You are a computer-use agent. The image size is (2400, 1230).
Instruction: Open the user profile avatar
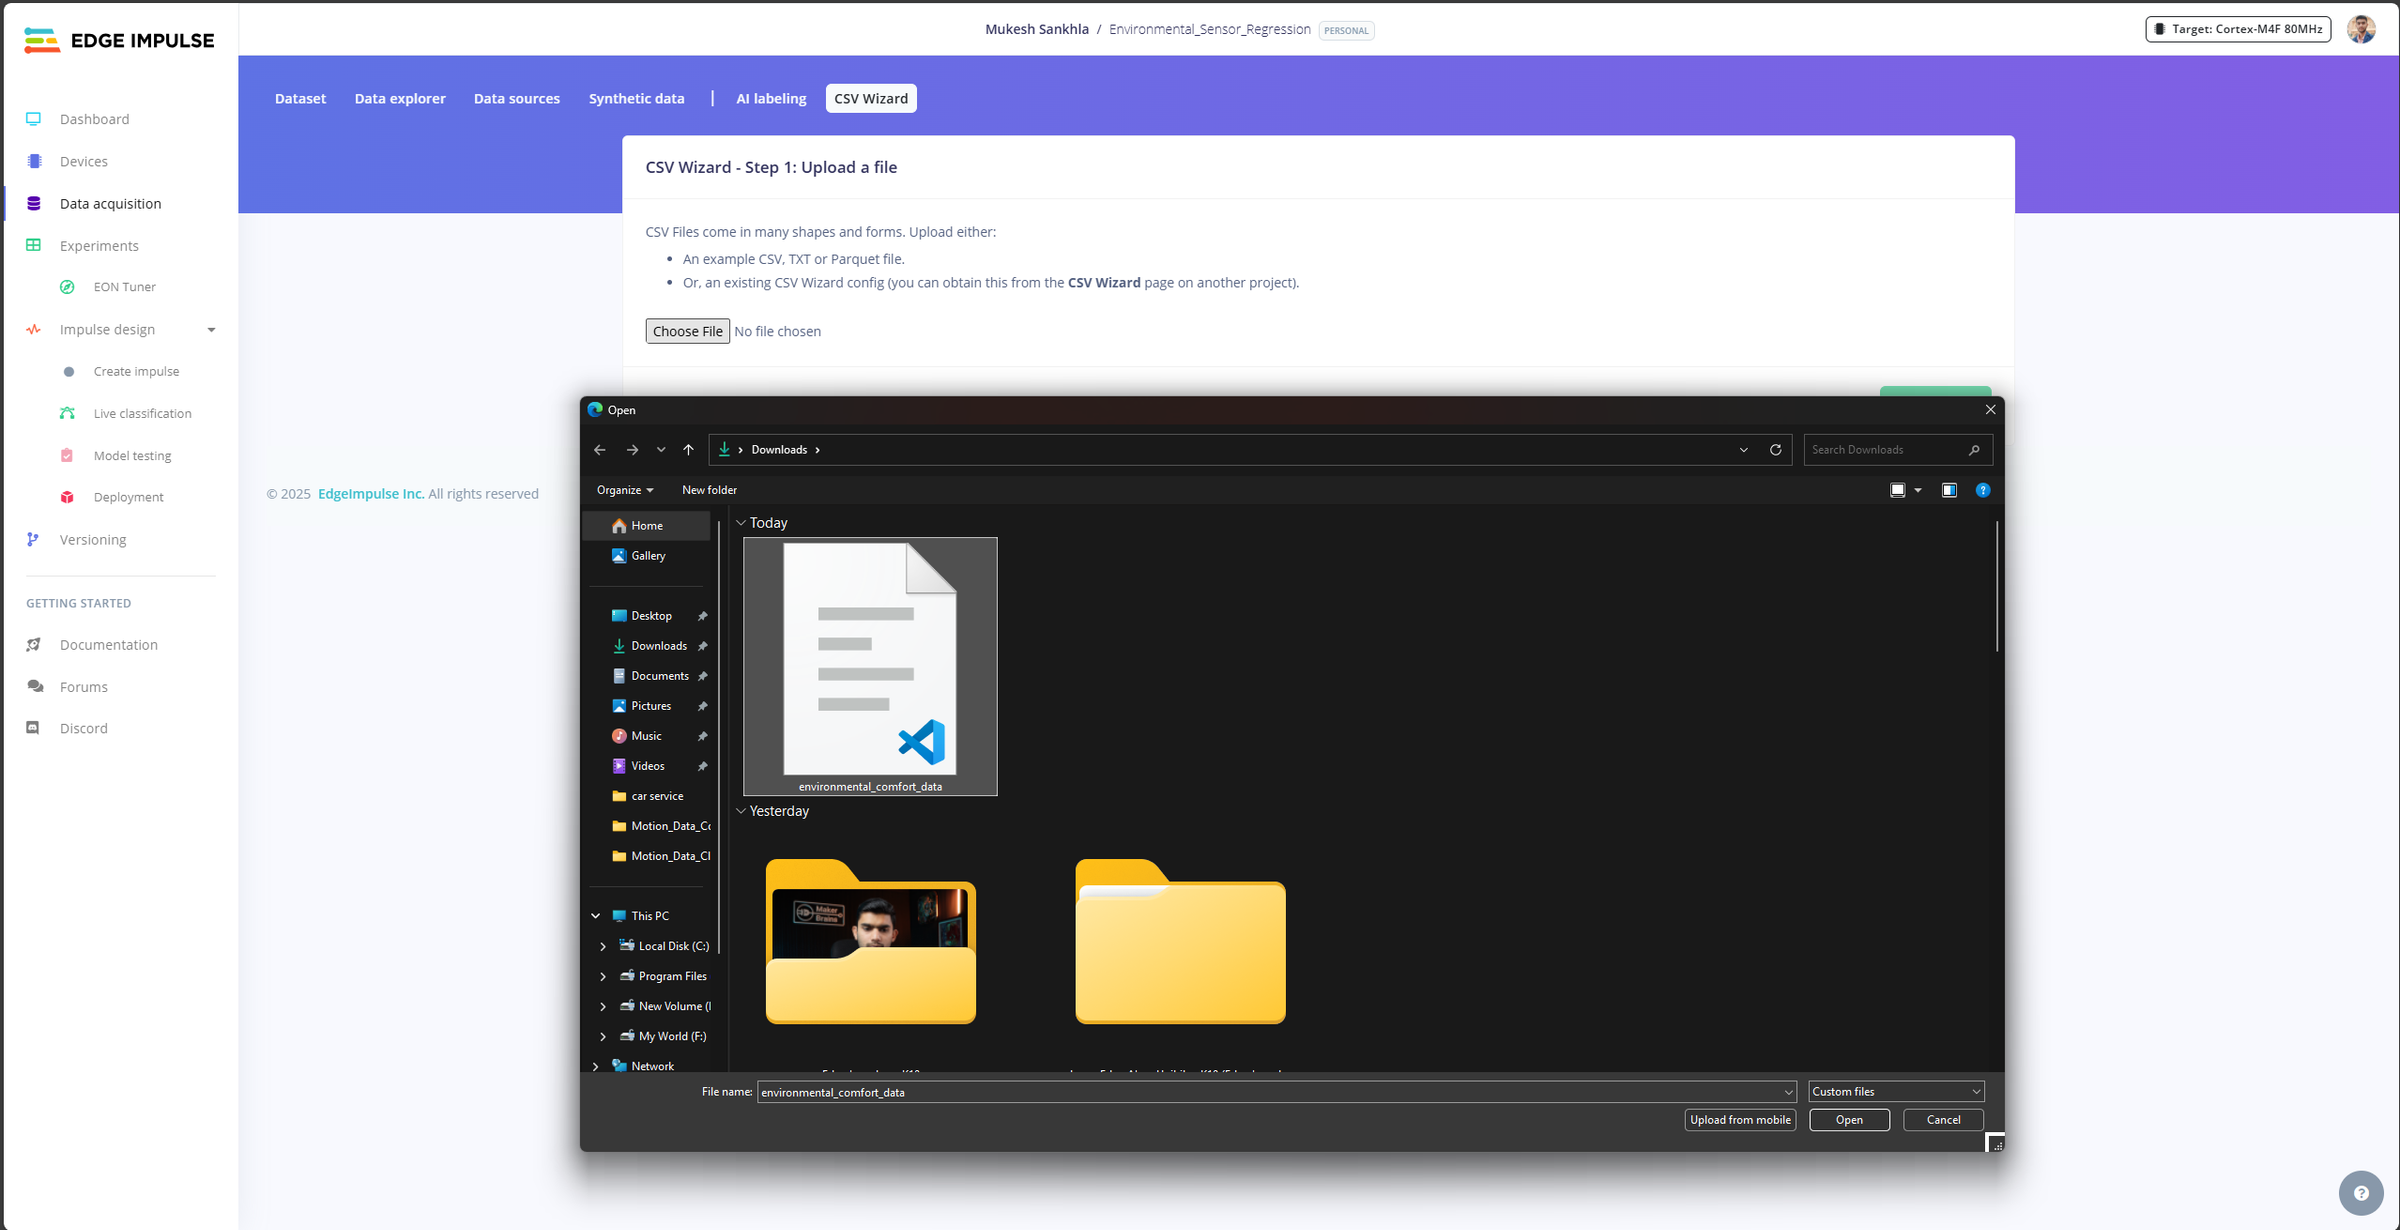click(2361, 29)
